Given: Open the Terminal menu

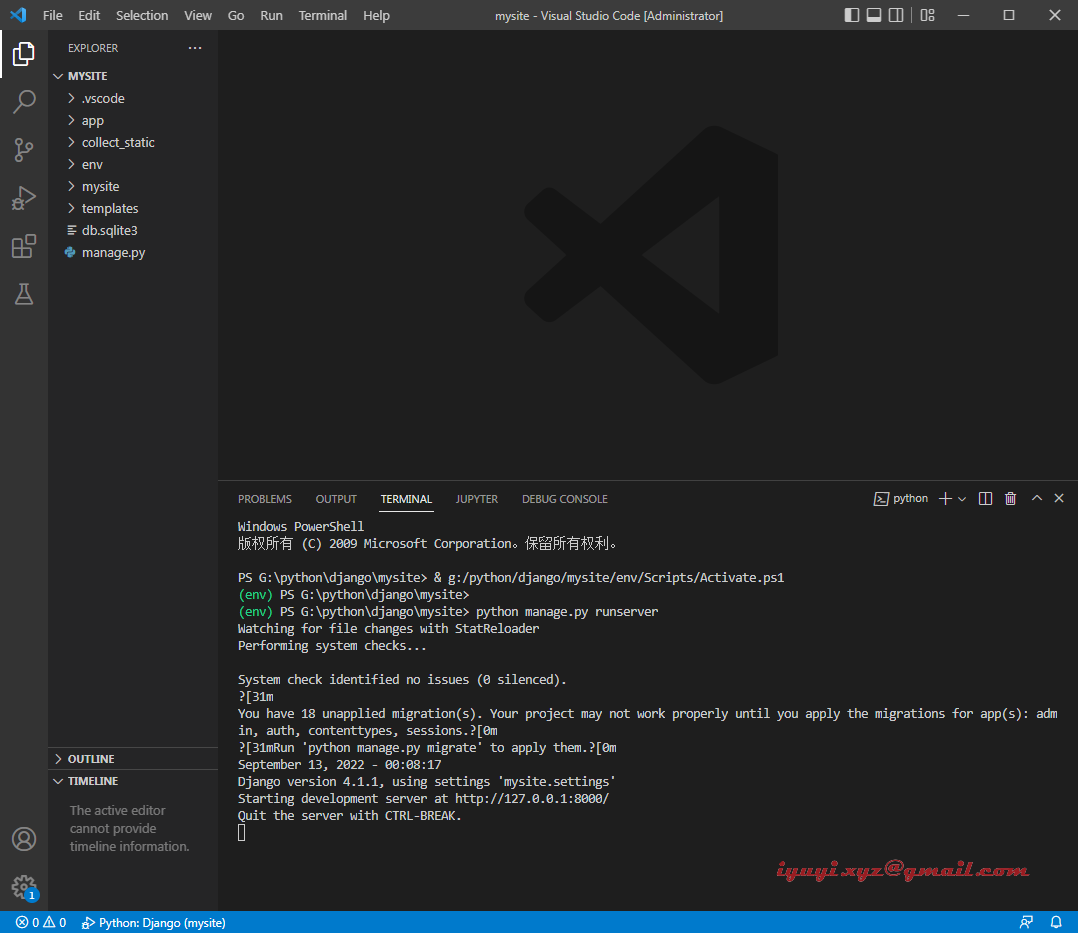Looking at the screenshot, I should point(322,15).
